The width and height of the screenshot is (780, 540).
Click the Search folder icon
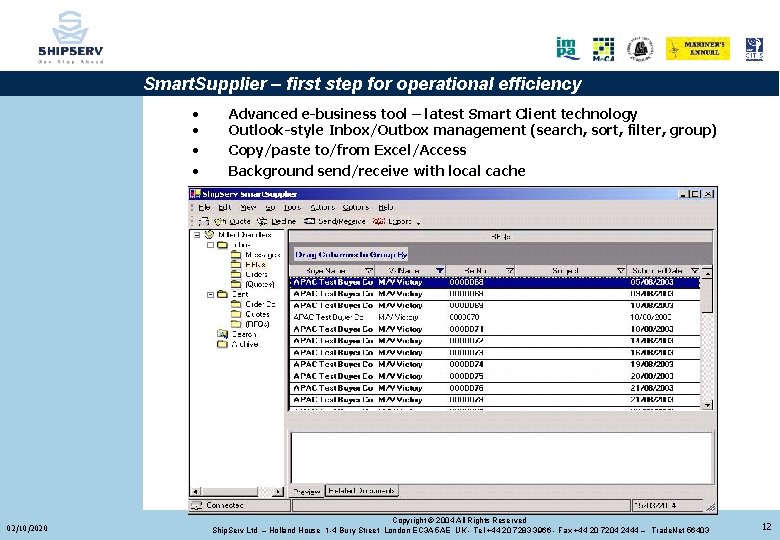tap(222, 334)
